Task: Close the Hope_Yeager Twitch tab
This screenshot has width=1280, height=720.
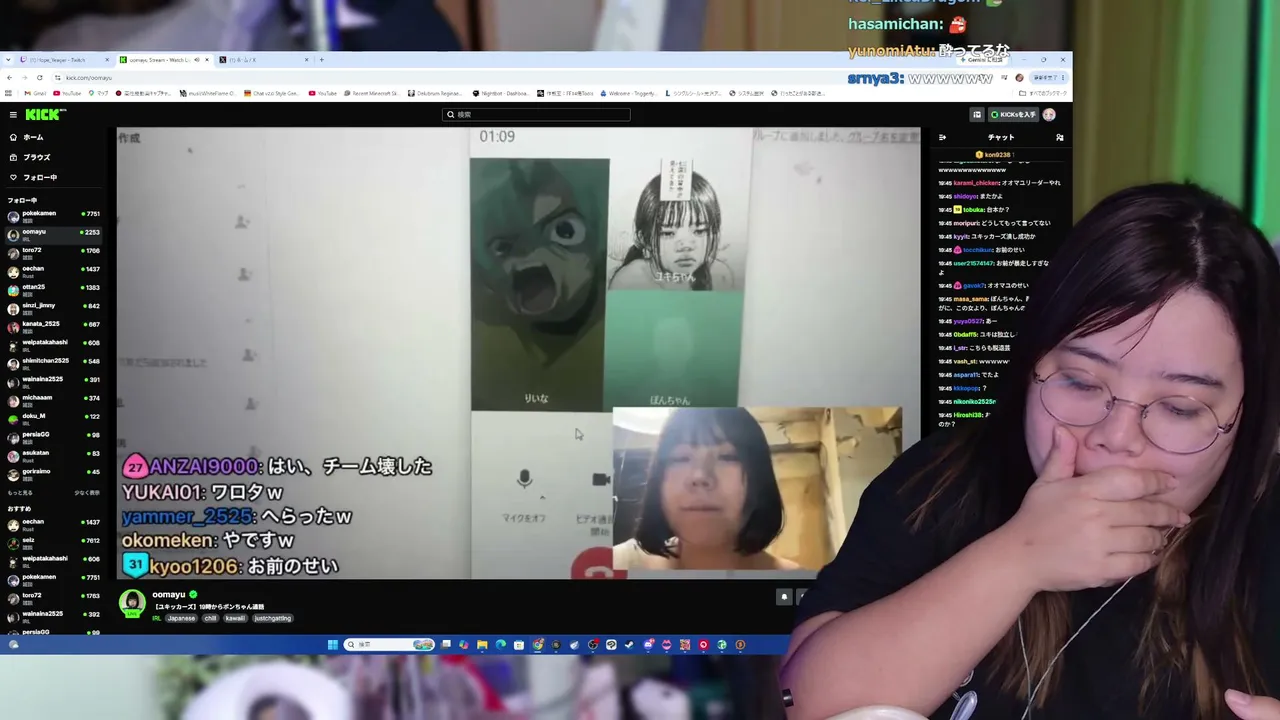Action: (108, 60)
